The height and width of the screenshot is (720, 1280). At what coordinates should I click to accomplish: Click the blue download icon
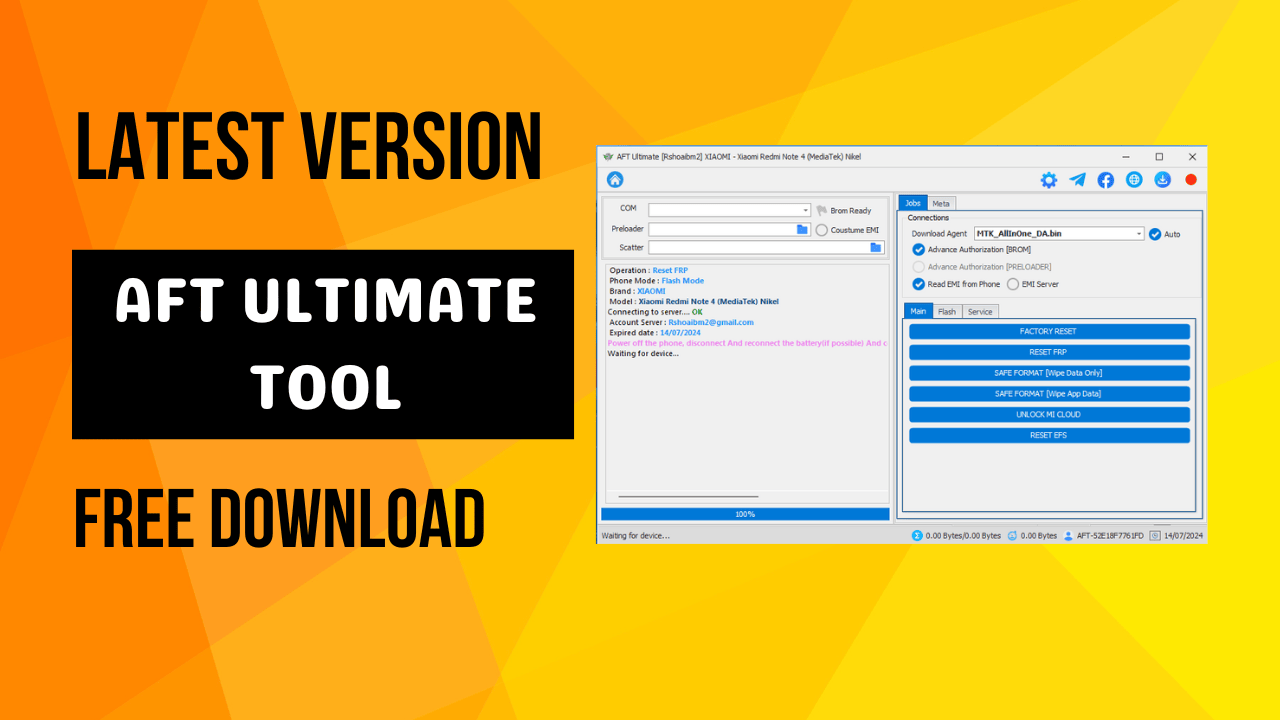[1161, 180]
